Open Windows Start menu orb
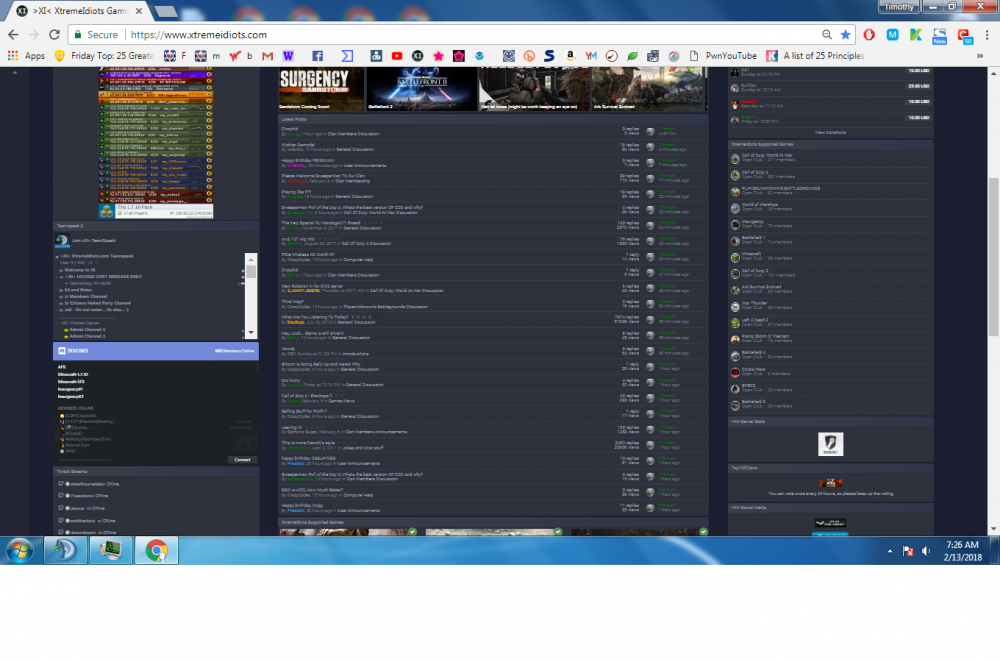Screen dimensions: 1000x662 [x=22, y=549]
